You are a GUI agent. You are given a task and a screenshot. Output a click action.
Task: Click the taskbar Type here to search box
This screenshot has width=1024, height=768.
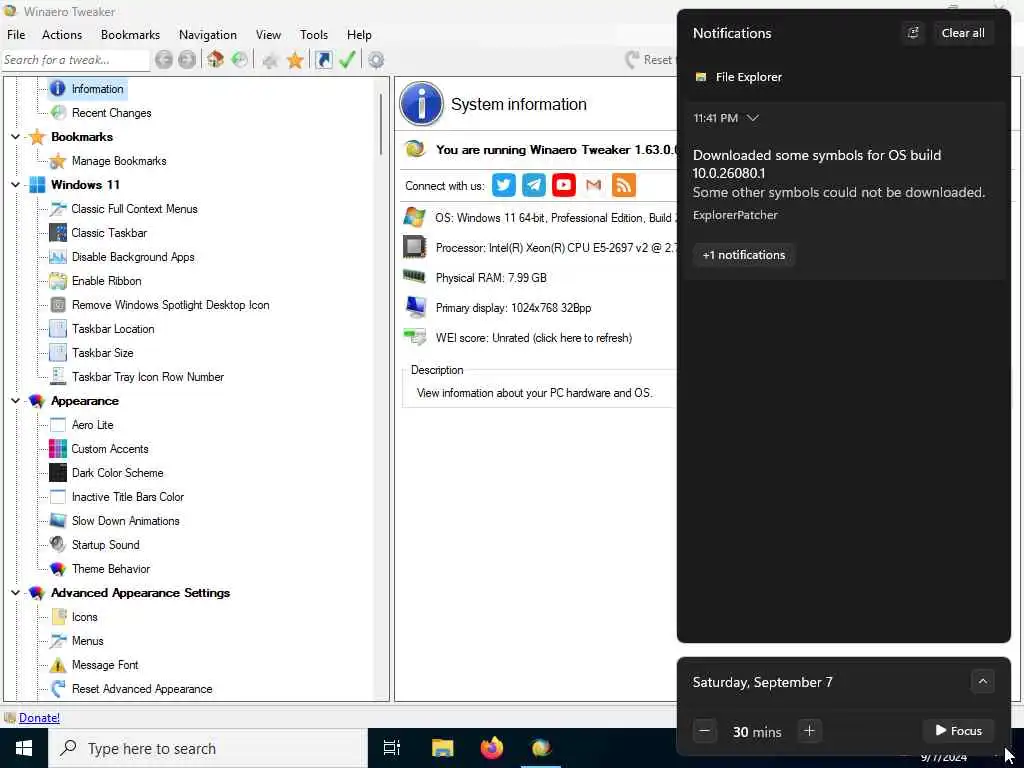click(208, 748)
